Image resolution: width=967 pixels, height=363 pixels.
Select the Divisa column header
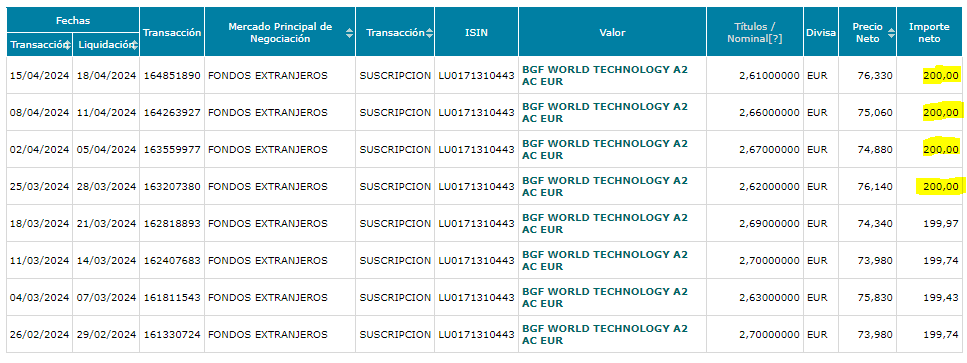[x=820, y=33]
